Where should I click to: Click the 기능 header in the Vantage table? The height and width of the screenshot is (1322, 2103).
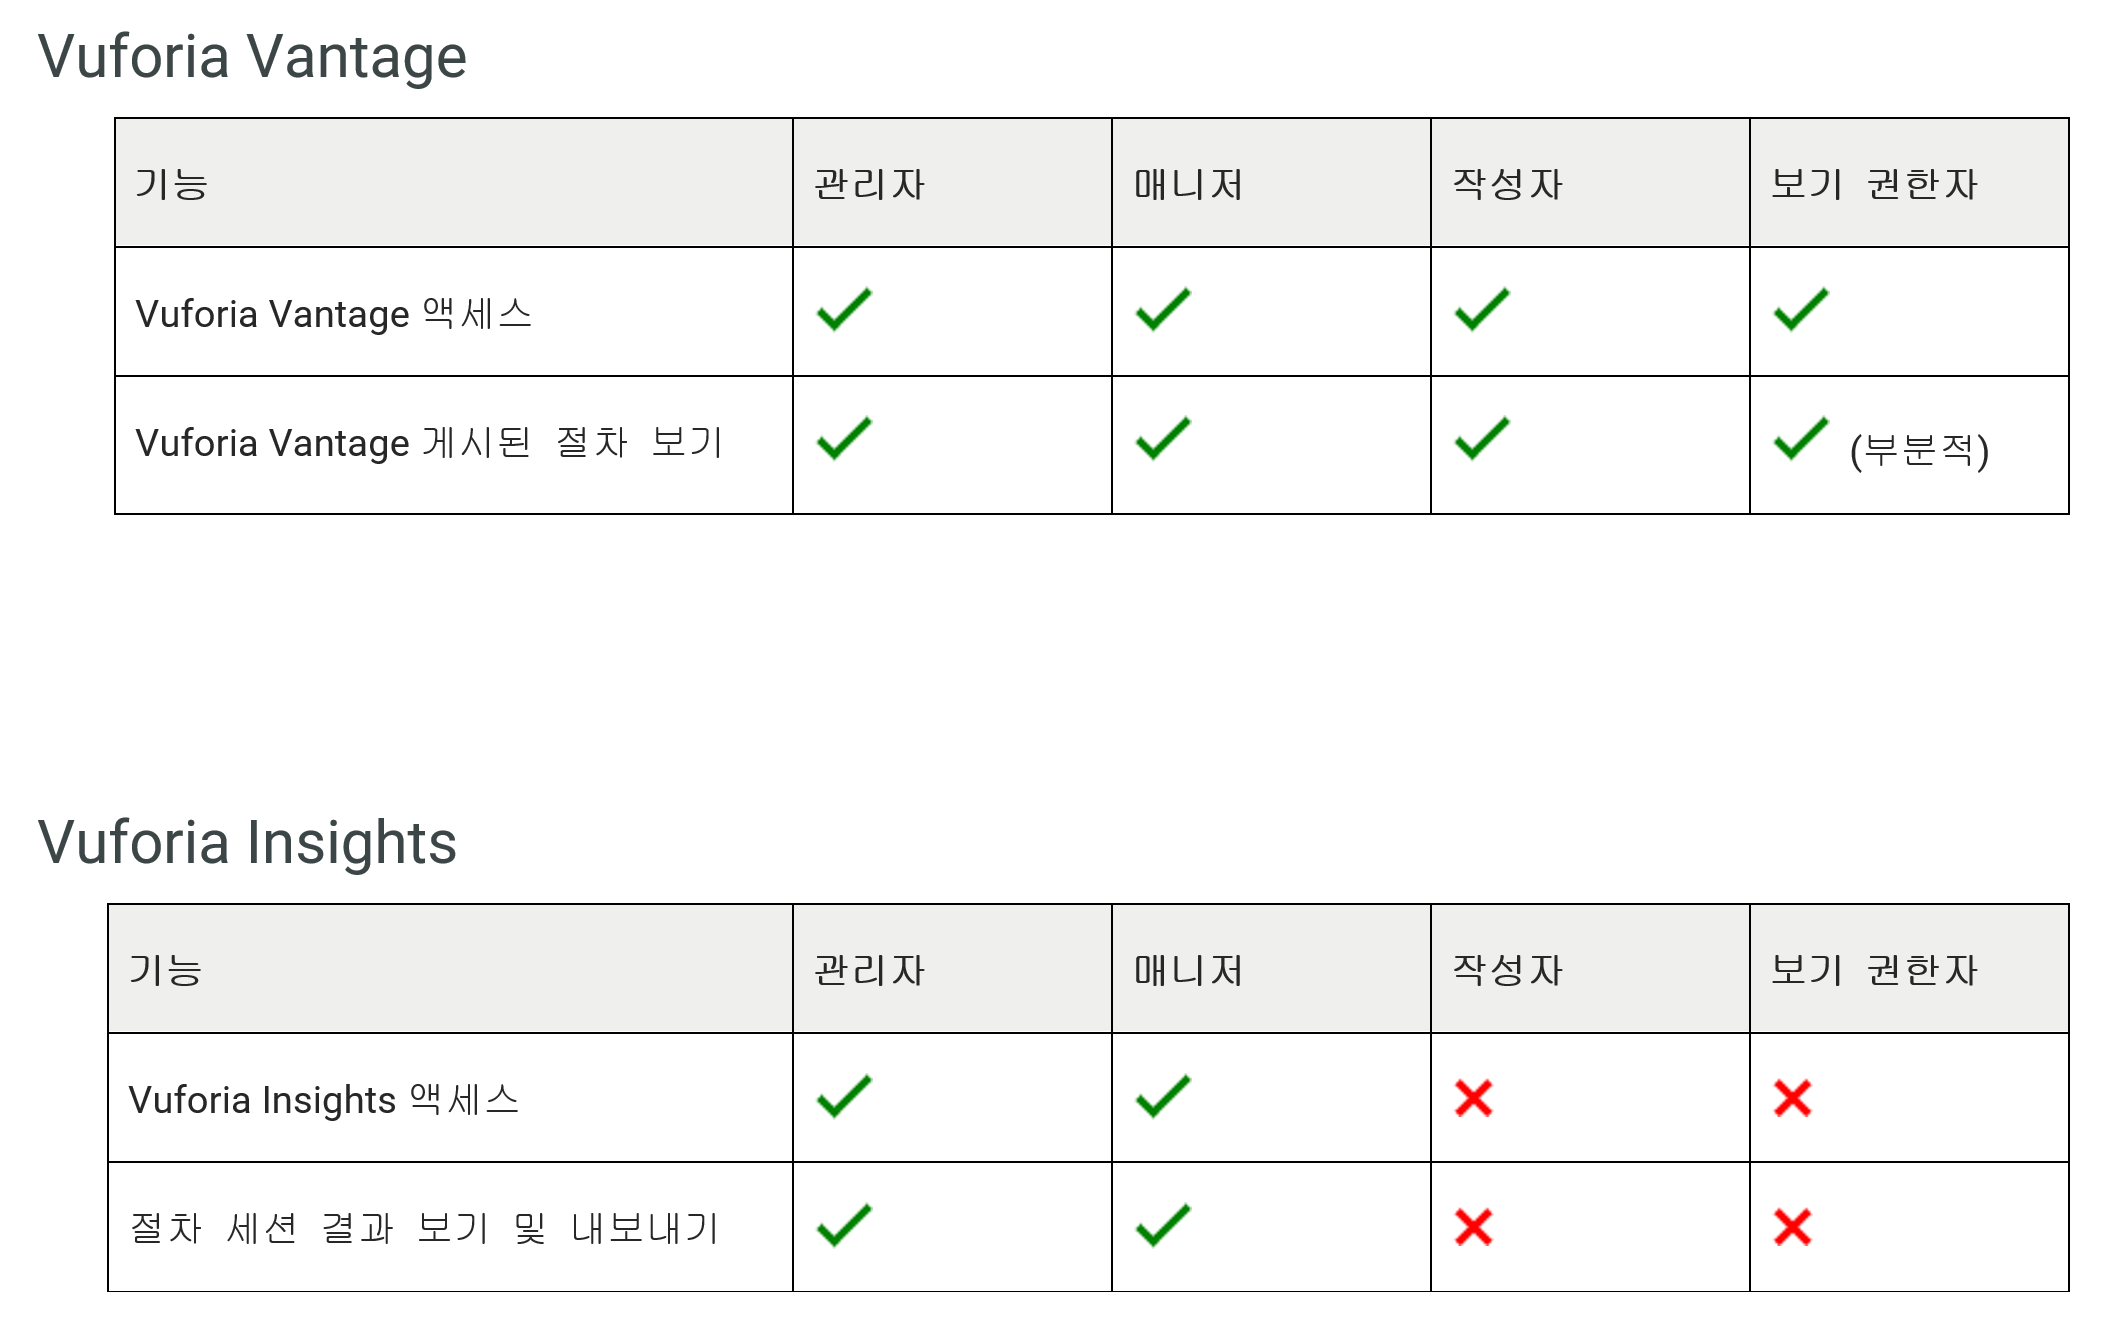172,184
